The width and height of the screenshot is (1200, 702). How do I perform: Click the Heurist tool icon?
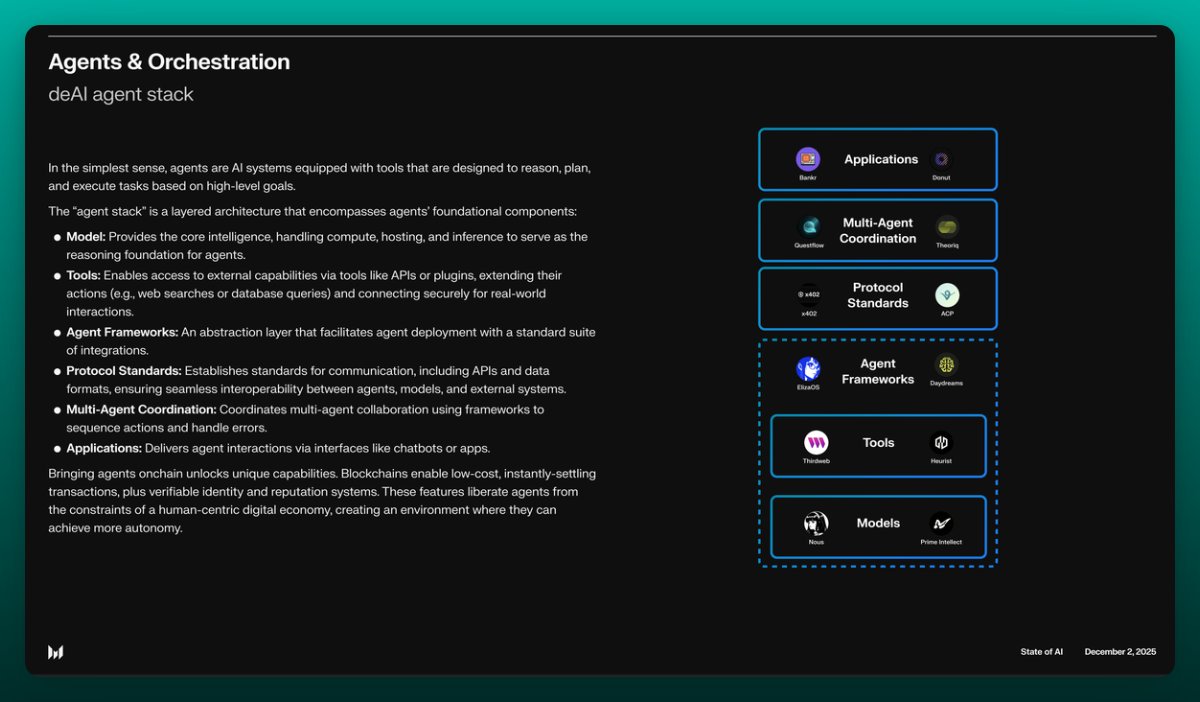(x=941, y=442)
